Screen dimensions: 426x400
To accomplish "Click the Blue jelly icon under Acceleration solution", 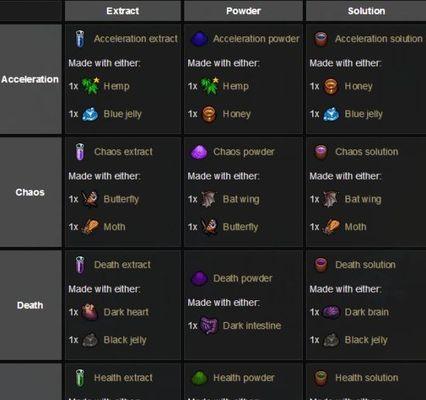I will (x=331, y=114).
